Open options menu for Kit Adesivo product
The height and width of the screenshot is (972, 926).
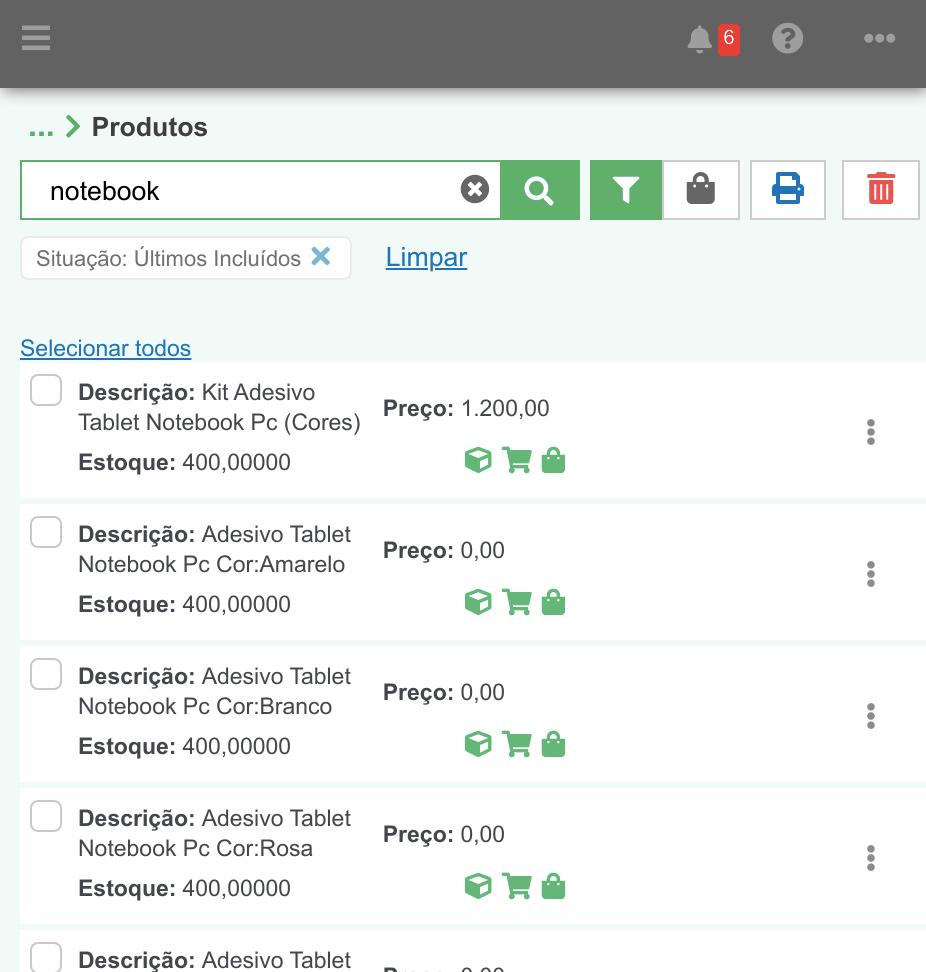(x=871, y=432)
